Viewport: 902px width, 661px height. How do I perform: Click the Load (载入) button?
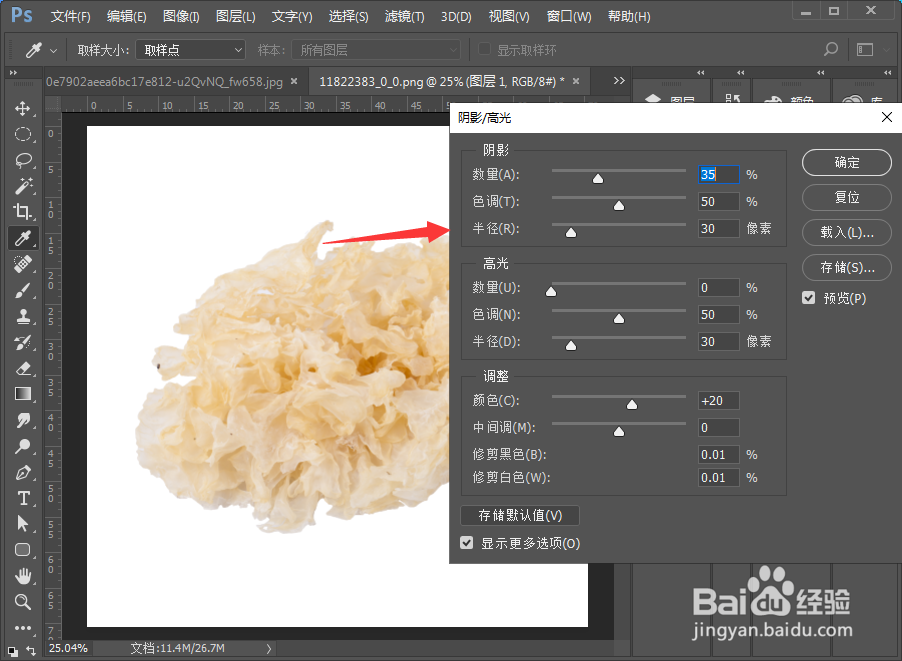click(x=847, y=232)
